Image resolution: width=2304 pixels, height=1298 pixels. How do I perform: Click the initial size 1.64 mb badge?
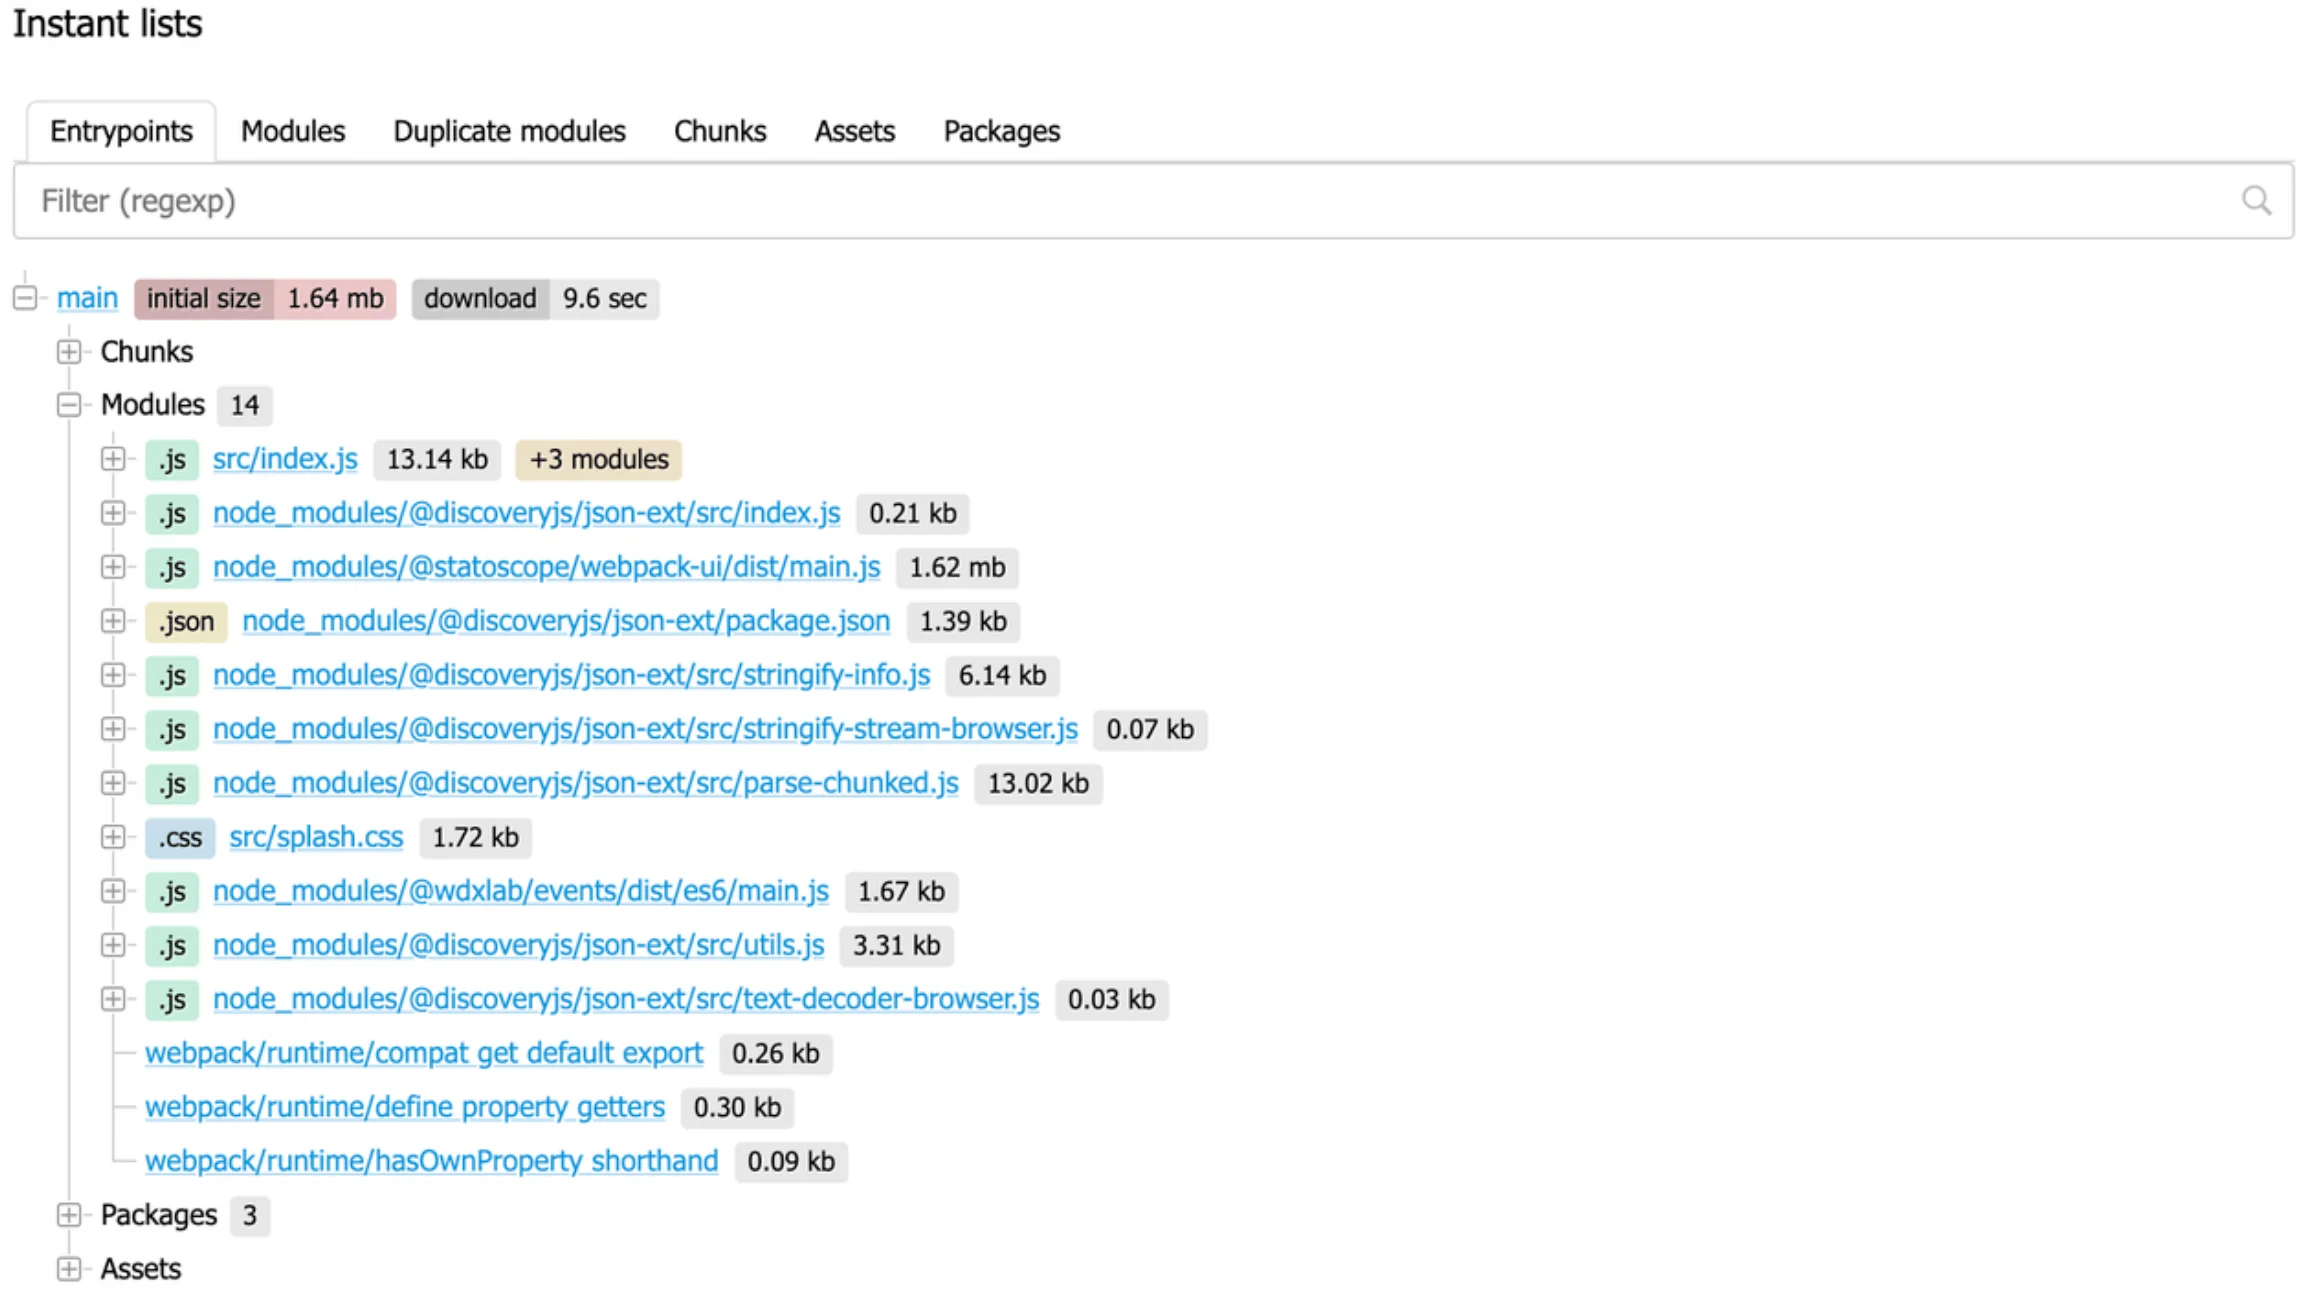click(265, 298)
